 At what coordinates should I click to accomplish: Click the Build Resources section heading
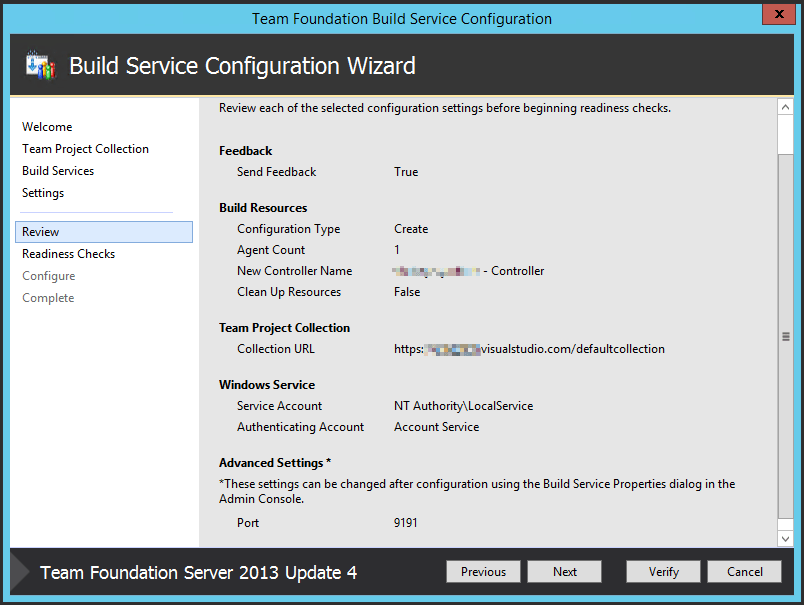(x=263, y=208)
